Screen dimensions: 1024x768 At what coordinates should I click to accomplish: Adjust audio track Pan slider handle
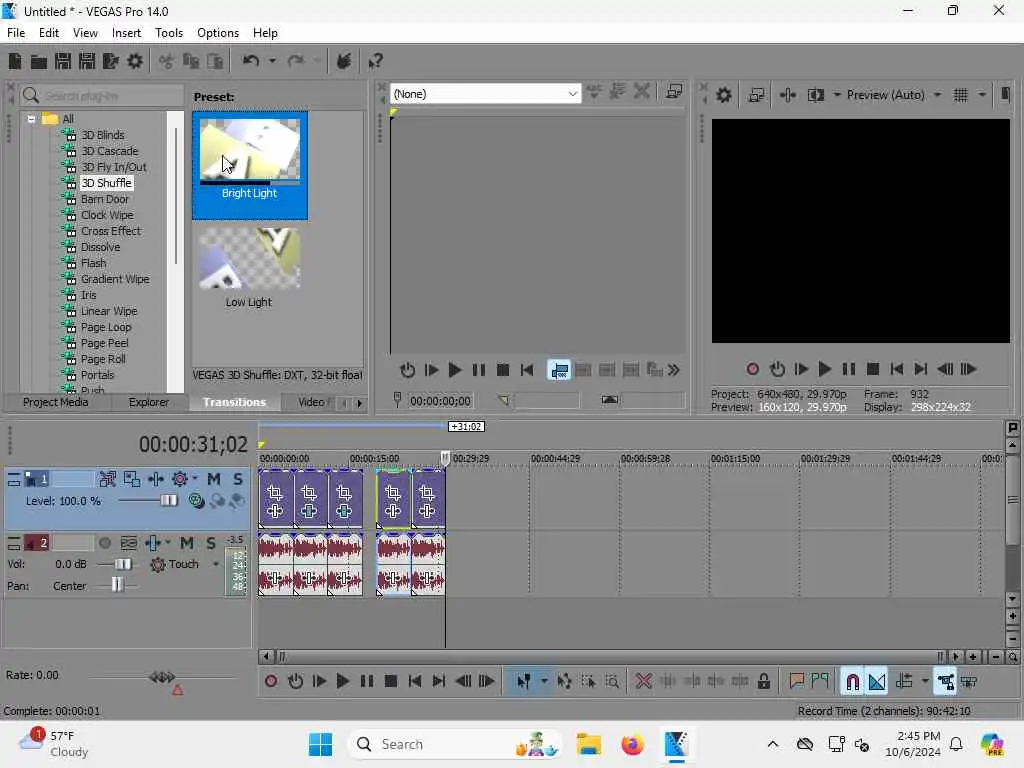point(117,585)
